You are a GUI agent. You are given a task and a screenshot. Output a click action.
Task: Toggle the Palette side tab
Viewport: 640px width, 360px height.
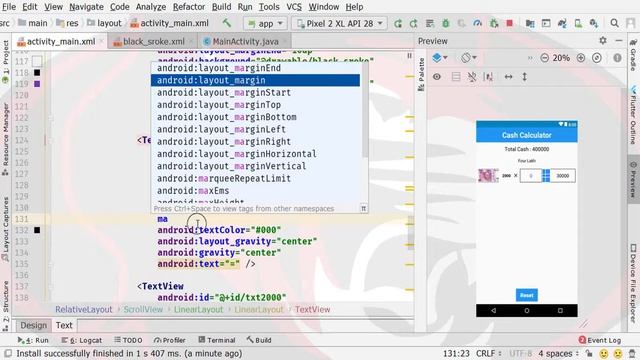pos(421,74)
